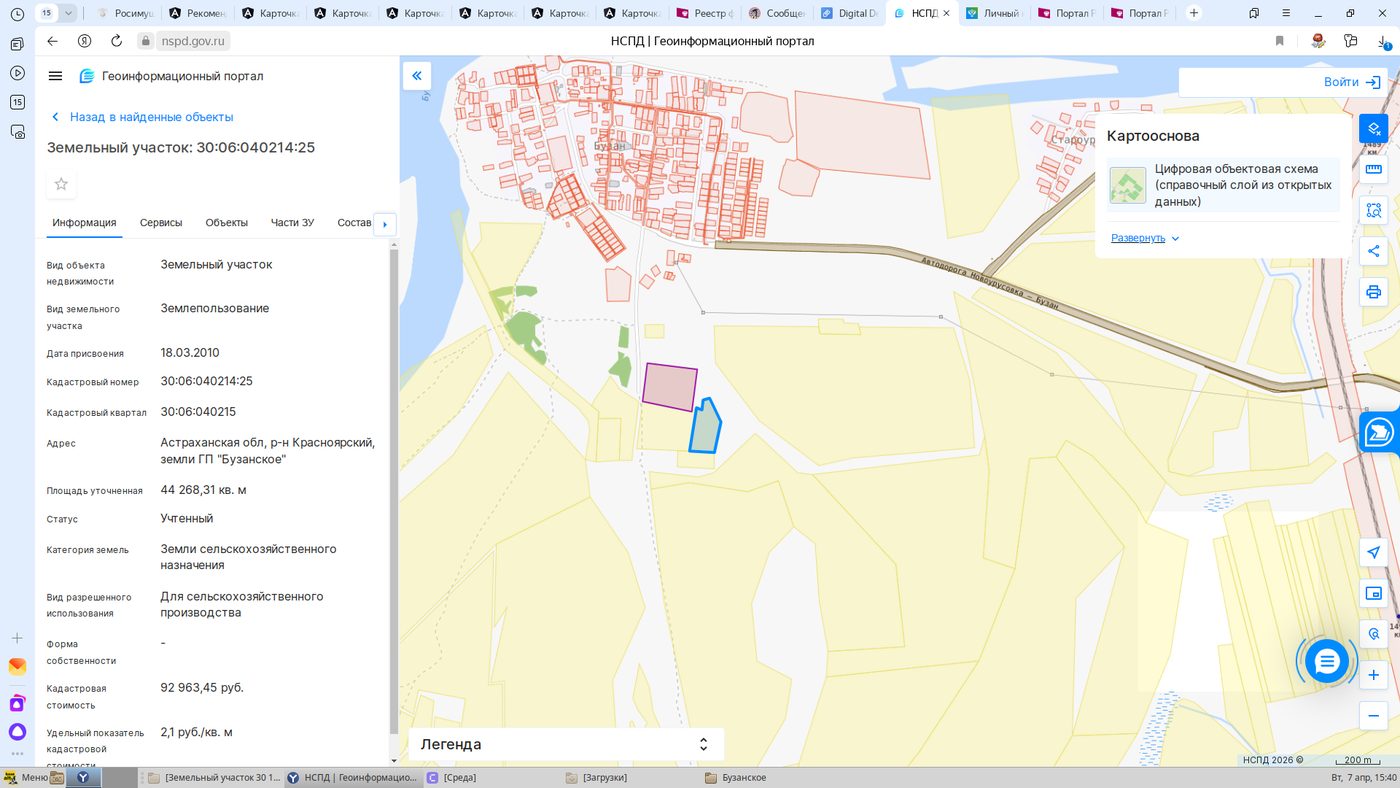Image resolution: width=1400 pixels, height=788 pixels.
Task: Open the Части ЗУ tab
Action: [292, 222]
